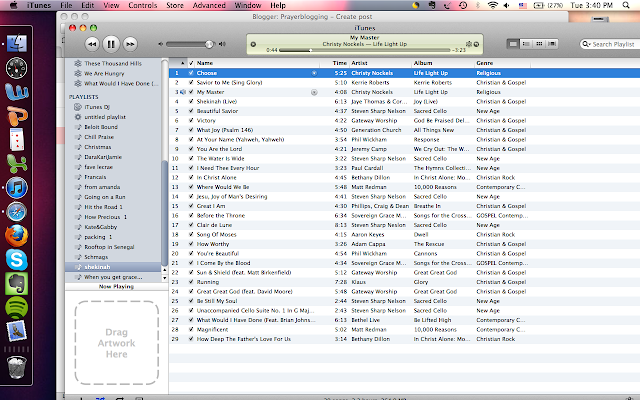Image resolution: width=640 pixels, height=400 pixels.
Task: Click the high-volume speaker icon
Action: (222, 44)
